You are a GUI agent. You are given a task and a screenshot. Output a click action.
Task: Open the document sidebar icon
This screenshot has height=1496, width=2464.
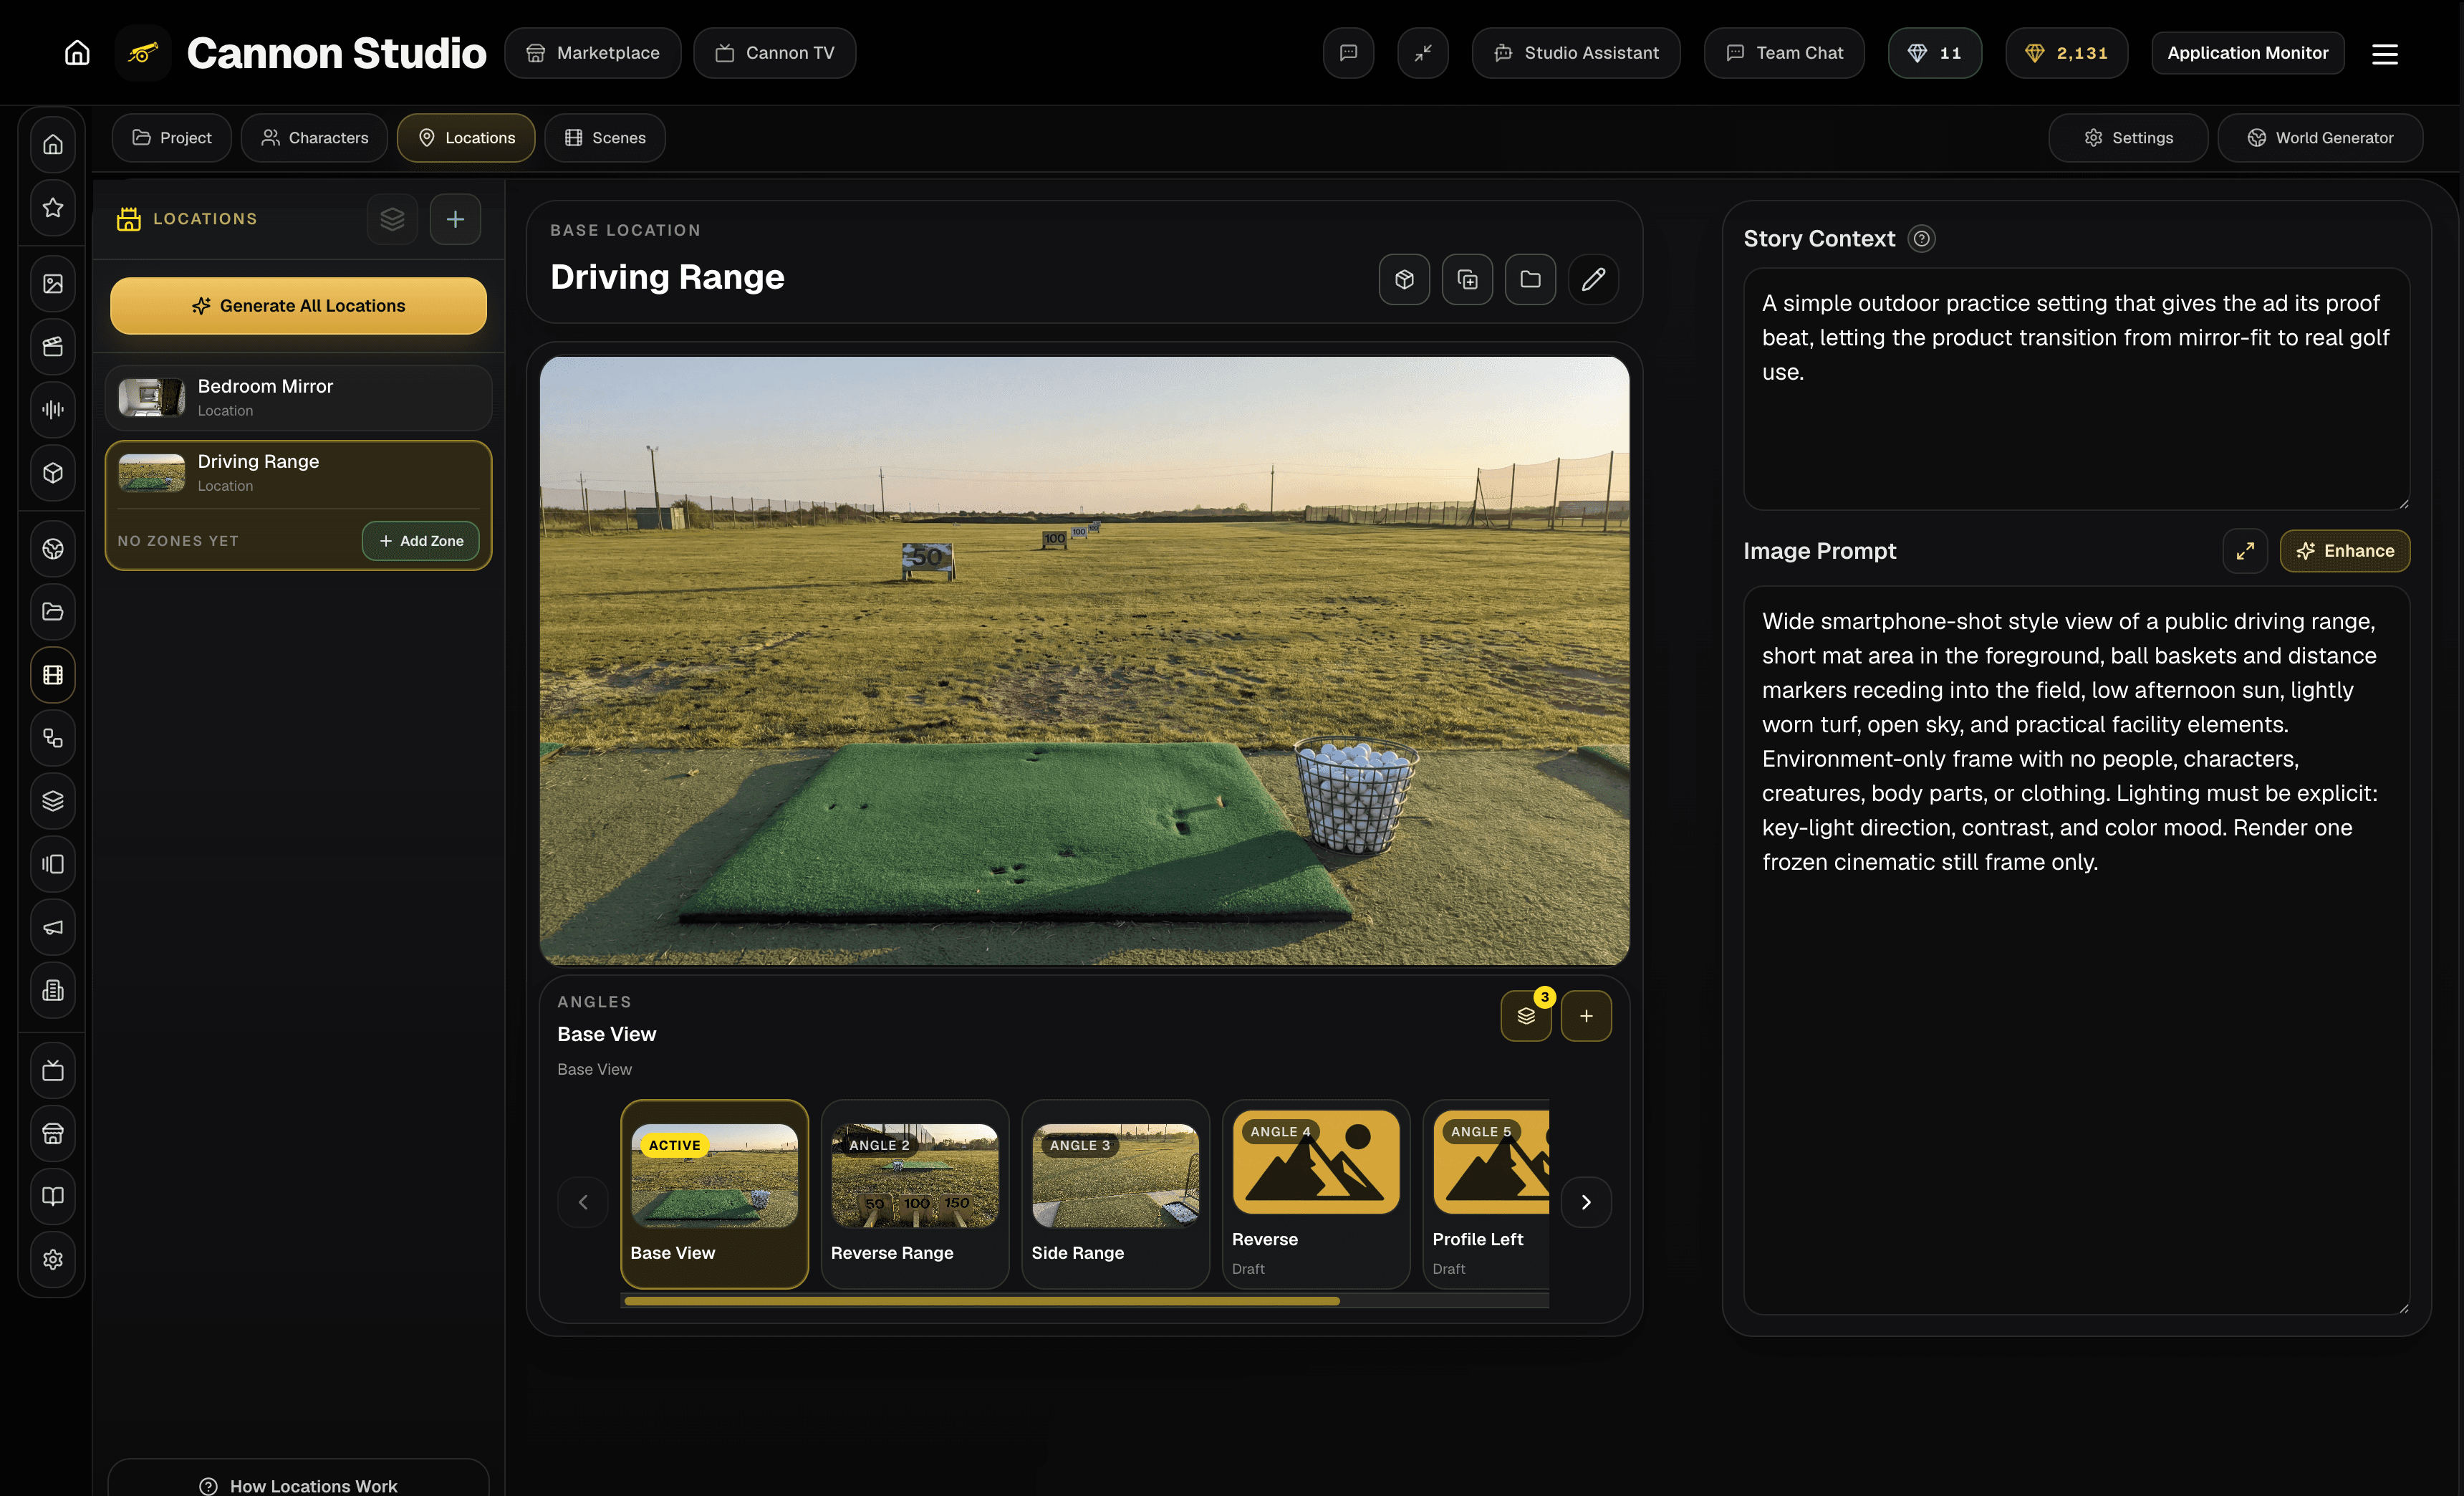click(53, 990)
